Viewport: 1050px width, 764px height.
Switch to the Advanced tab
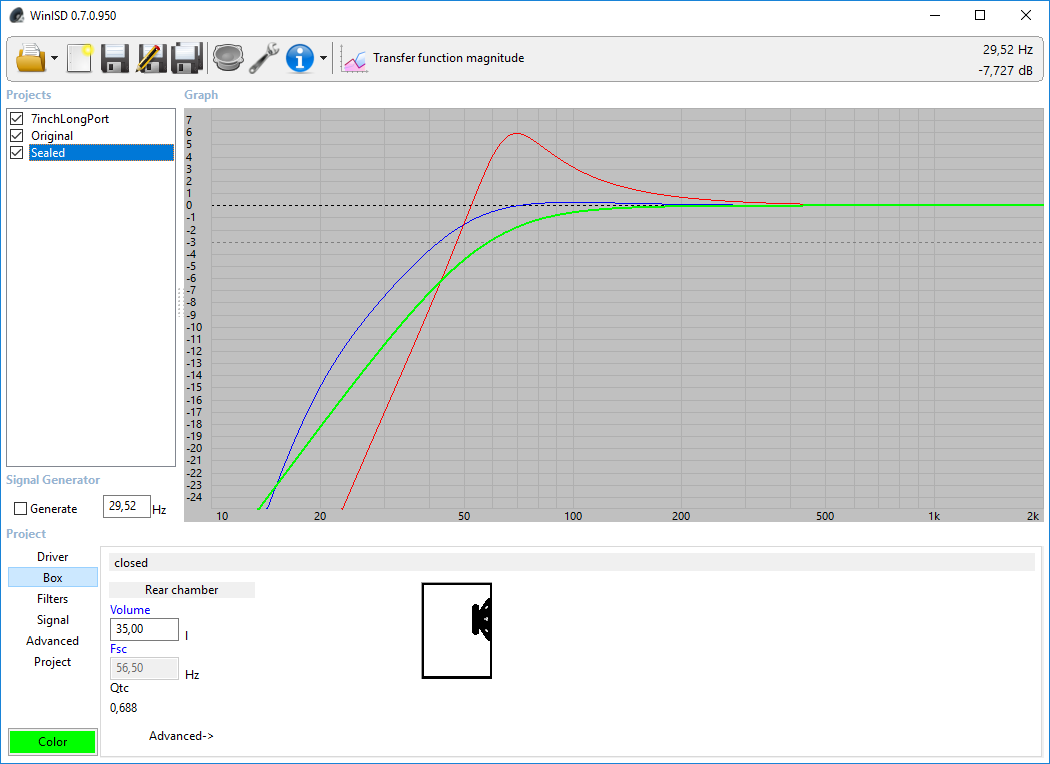point(53,641)
